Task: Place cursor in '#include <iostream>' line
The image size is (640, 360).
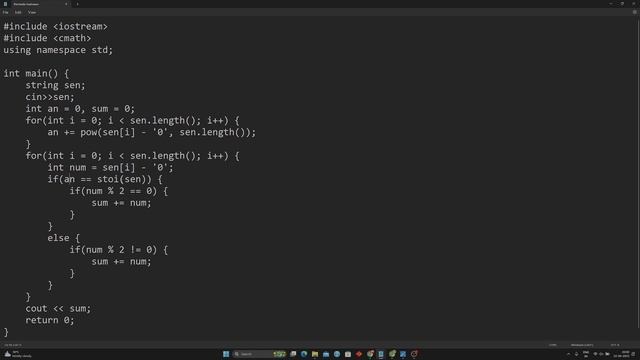Action: click(x=56, y=27)
